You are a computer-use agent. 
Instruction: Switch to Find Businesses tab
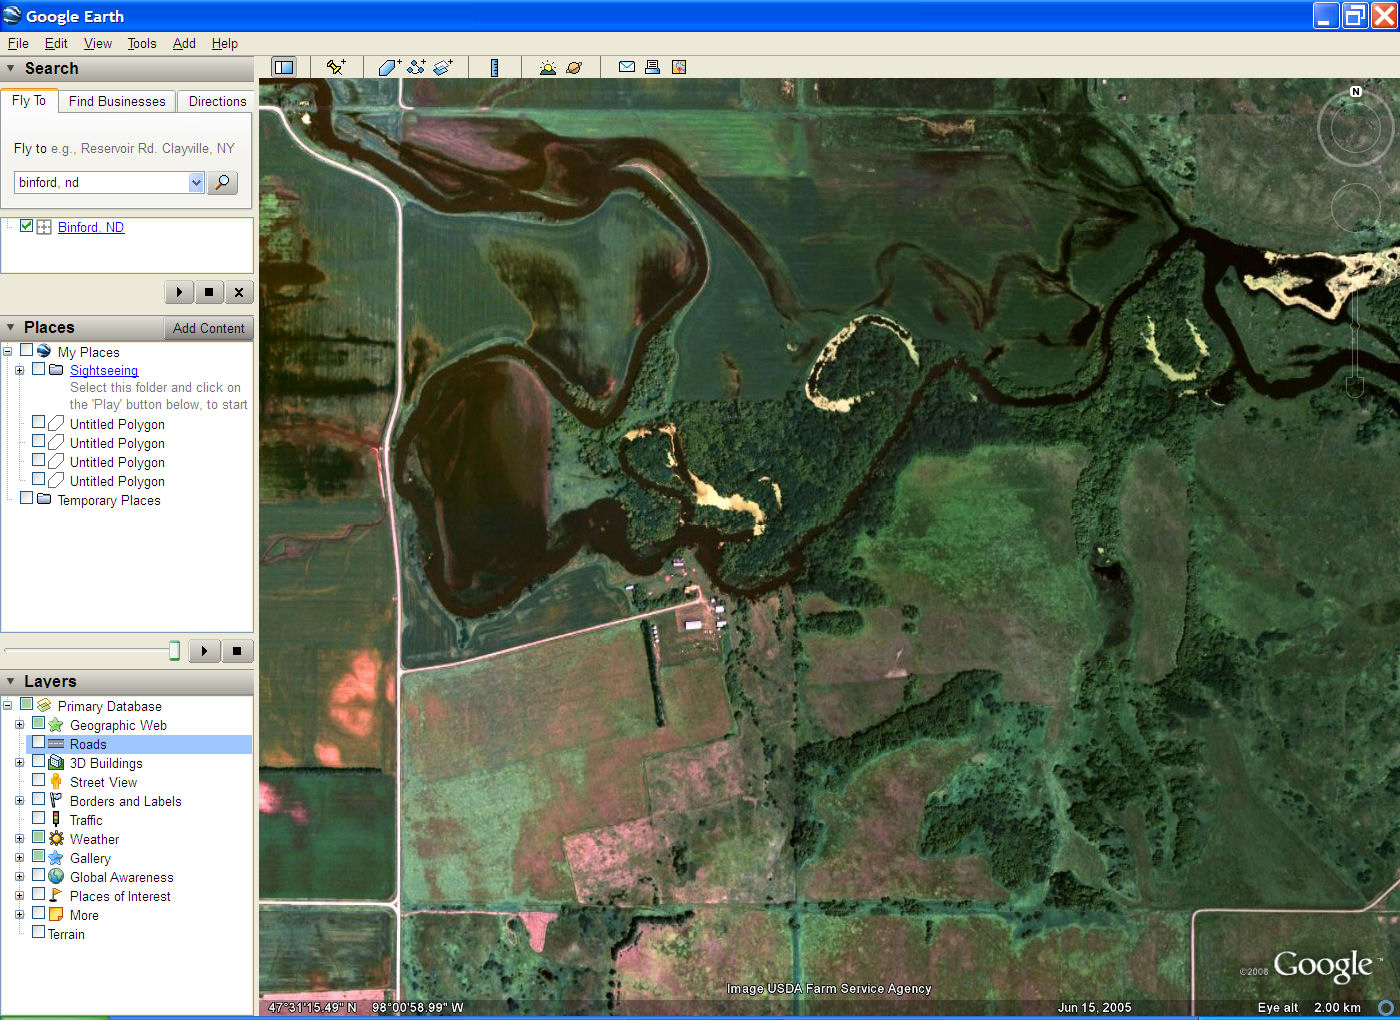(x=117, y=101)
